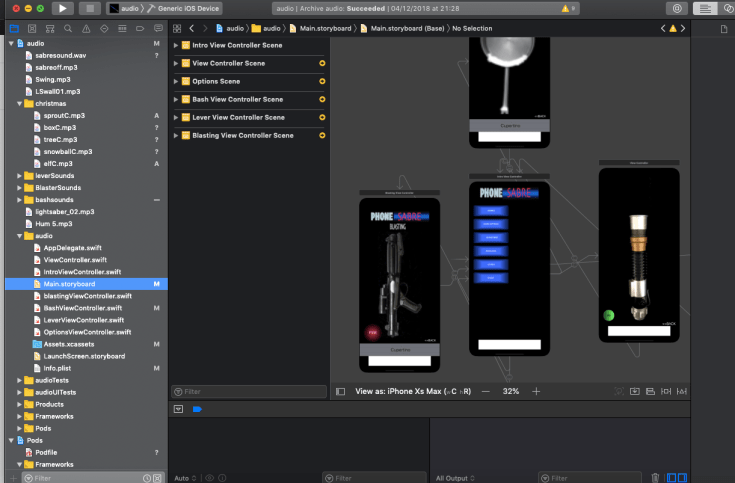Open the breakpoint navigator

pyautogui.click(x=140, y=29)
